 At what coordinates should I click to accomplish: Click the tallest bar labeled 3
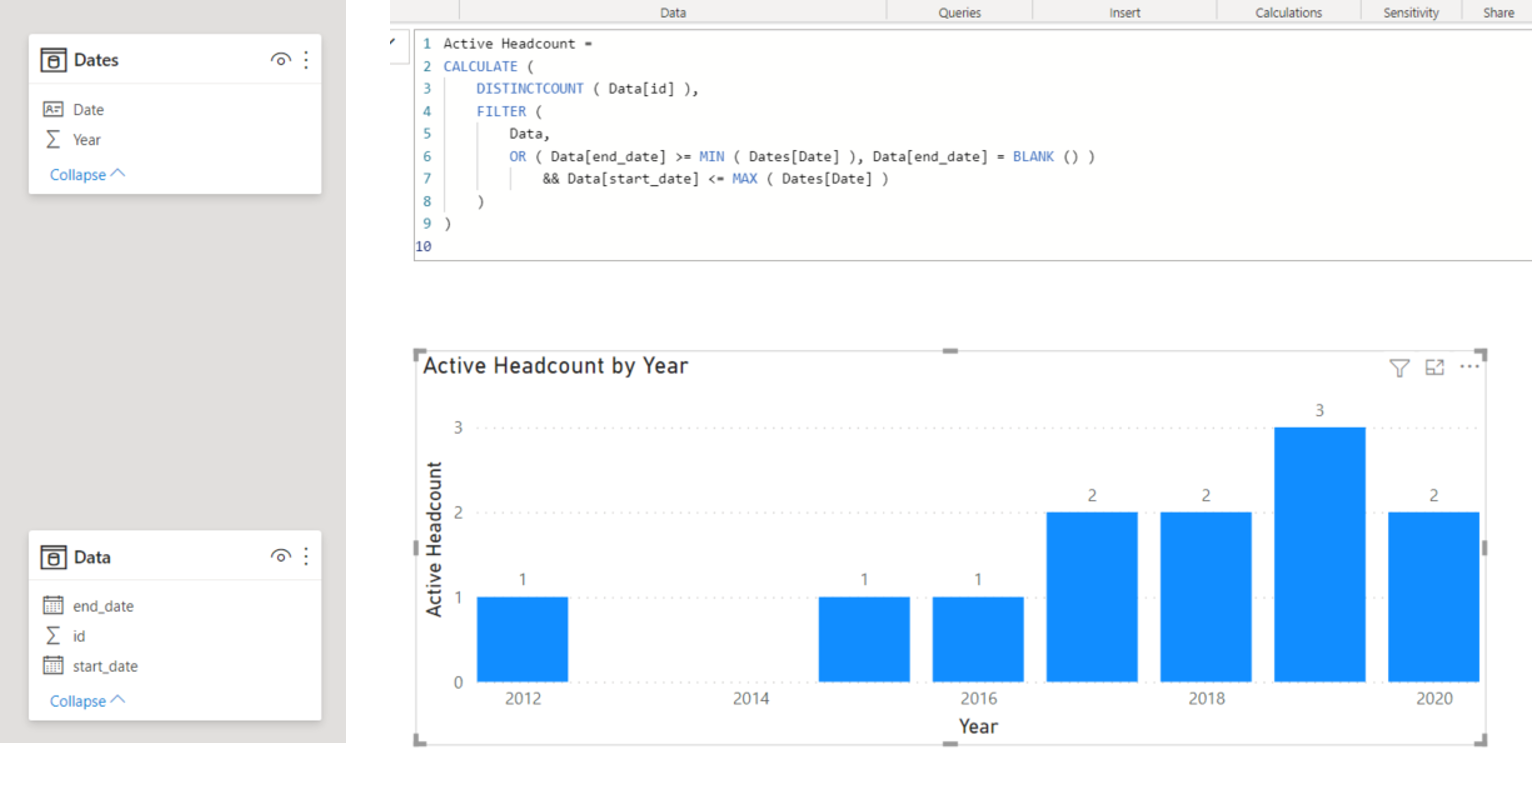pyautogui.click(x=1319, y=554)
